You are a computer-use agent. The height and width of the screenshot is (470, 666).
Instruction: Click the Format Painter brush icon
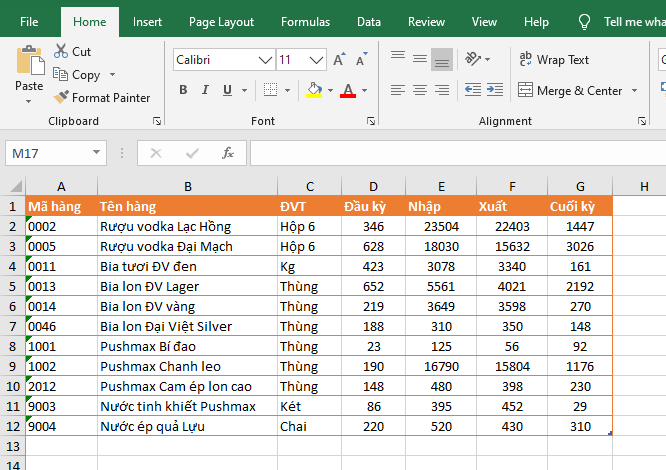click(x=61, y=98)
